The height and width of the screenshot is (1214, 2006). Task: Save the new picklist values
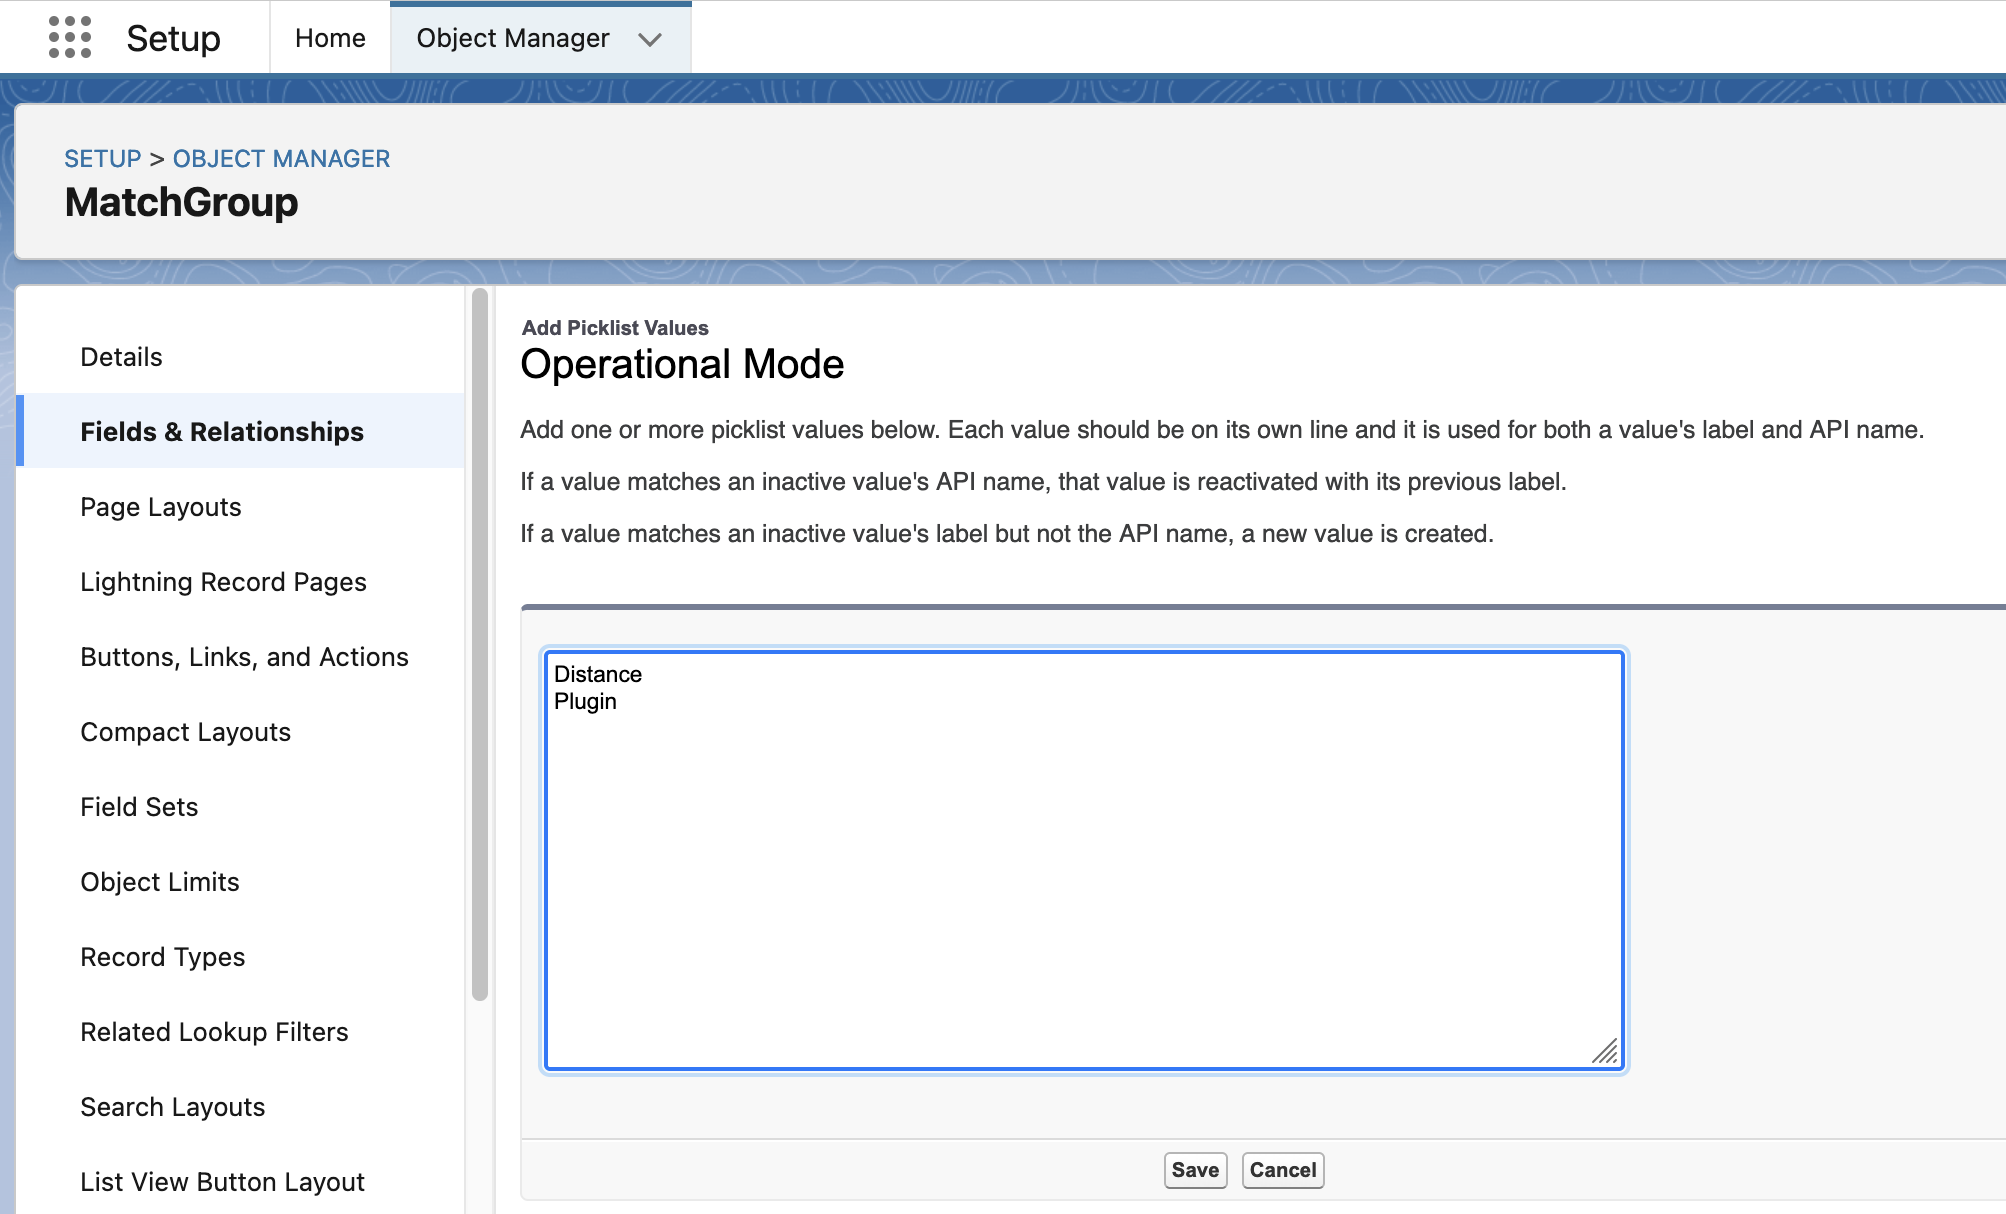[1195, 1170]
